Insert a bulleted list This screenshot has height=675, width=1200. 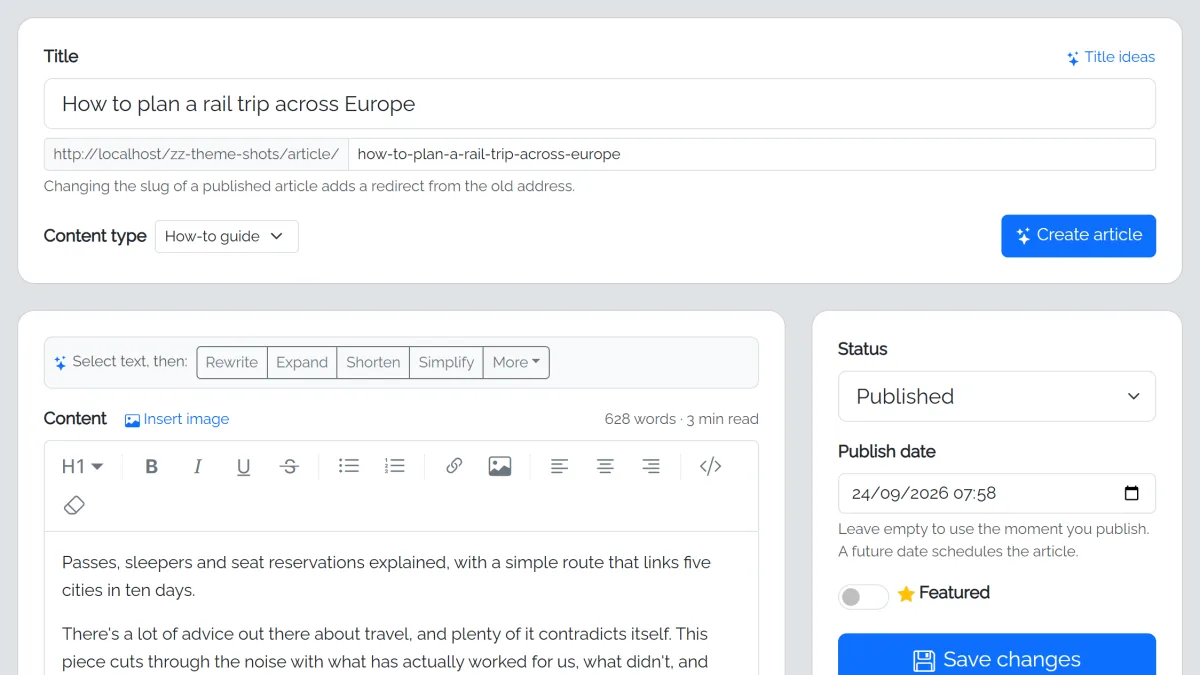coord(349,466)
